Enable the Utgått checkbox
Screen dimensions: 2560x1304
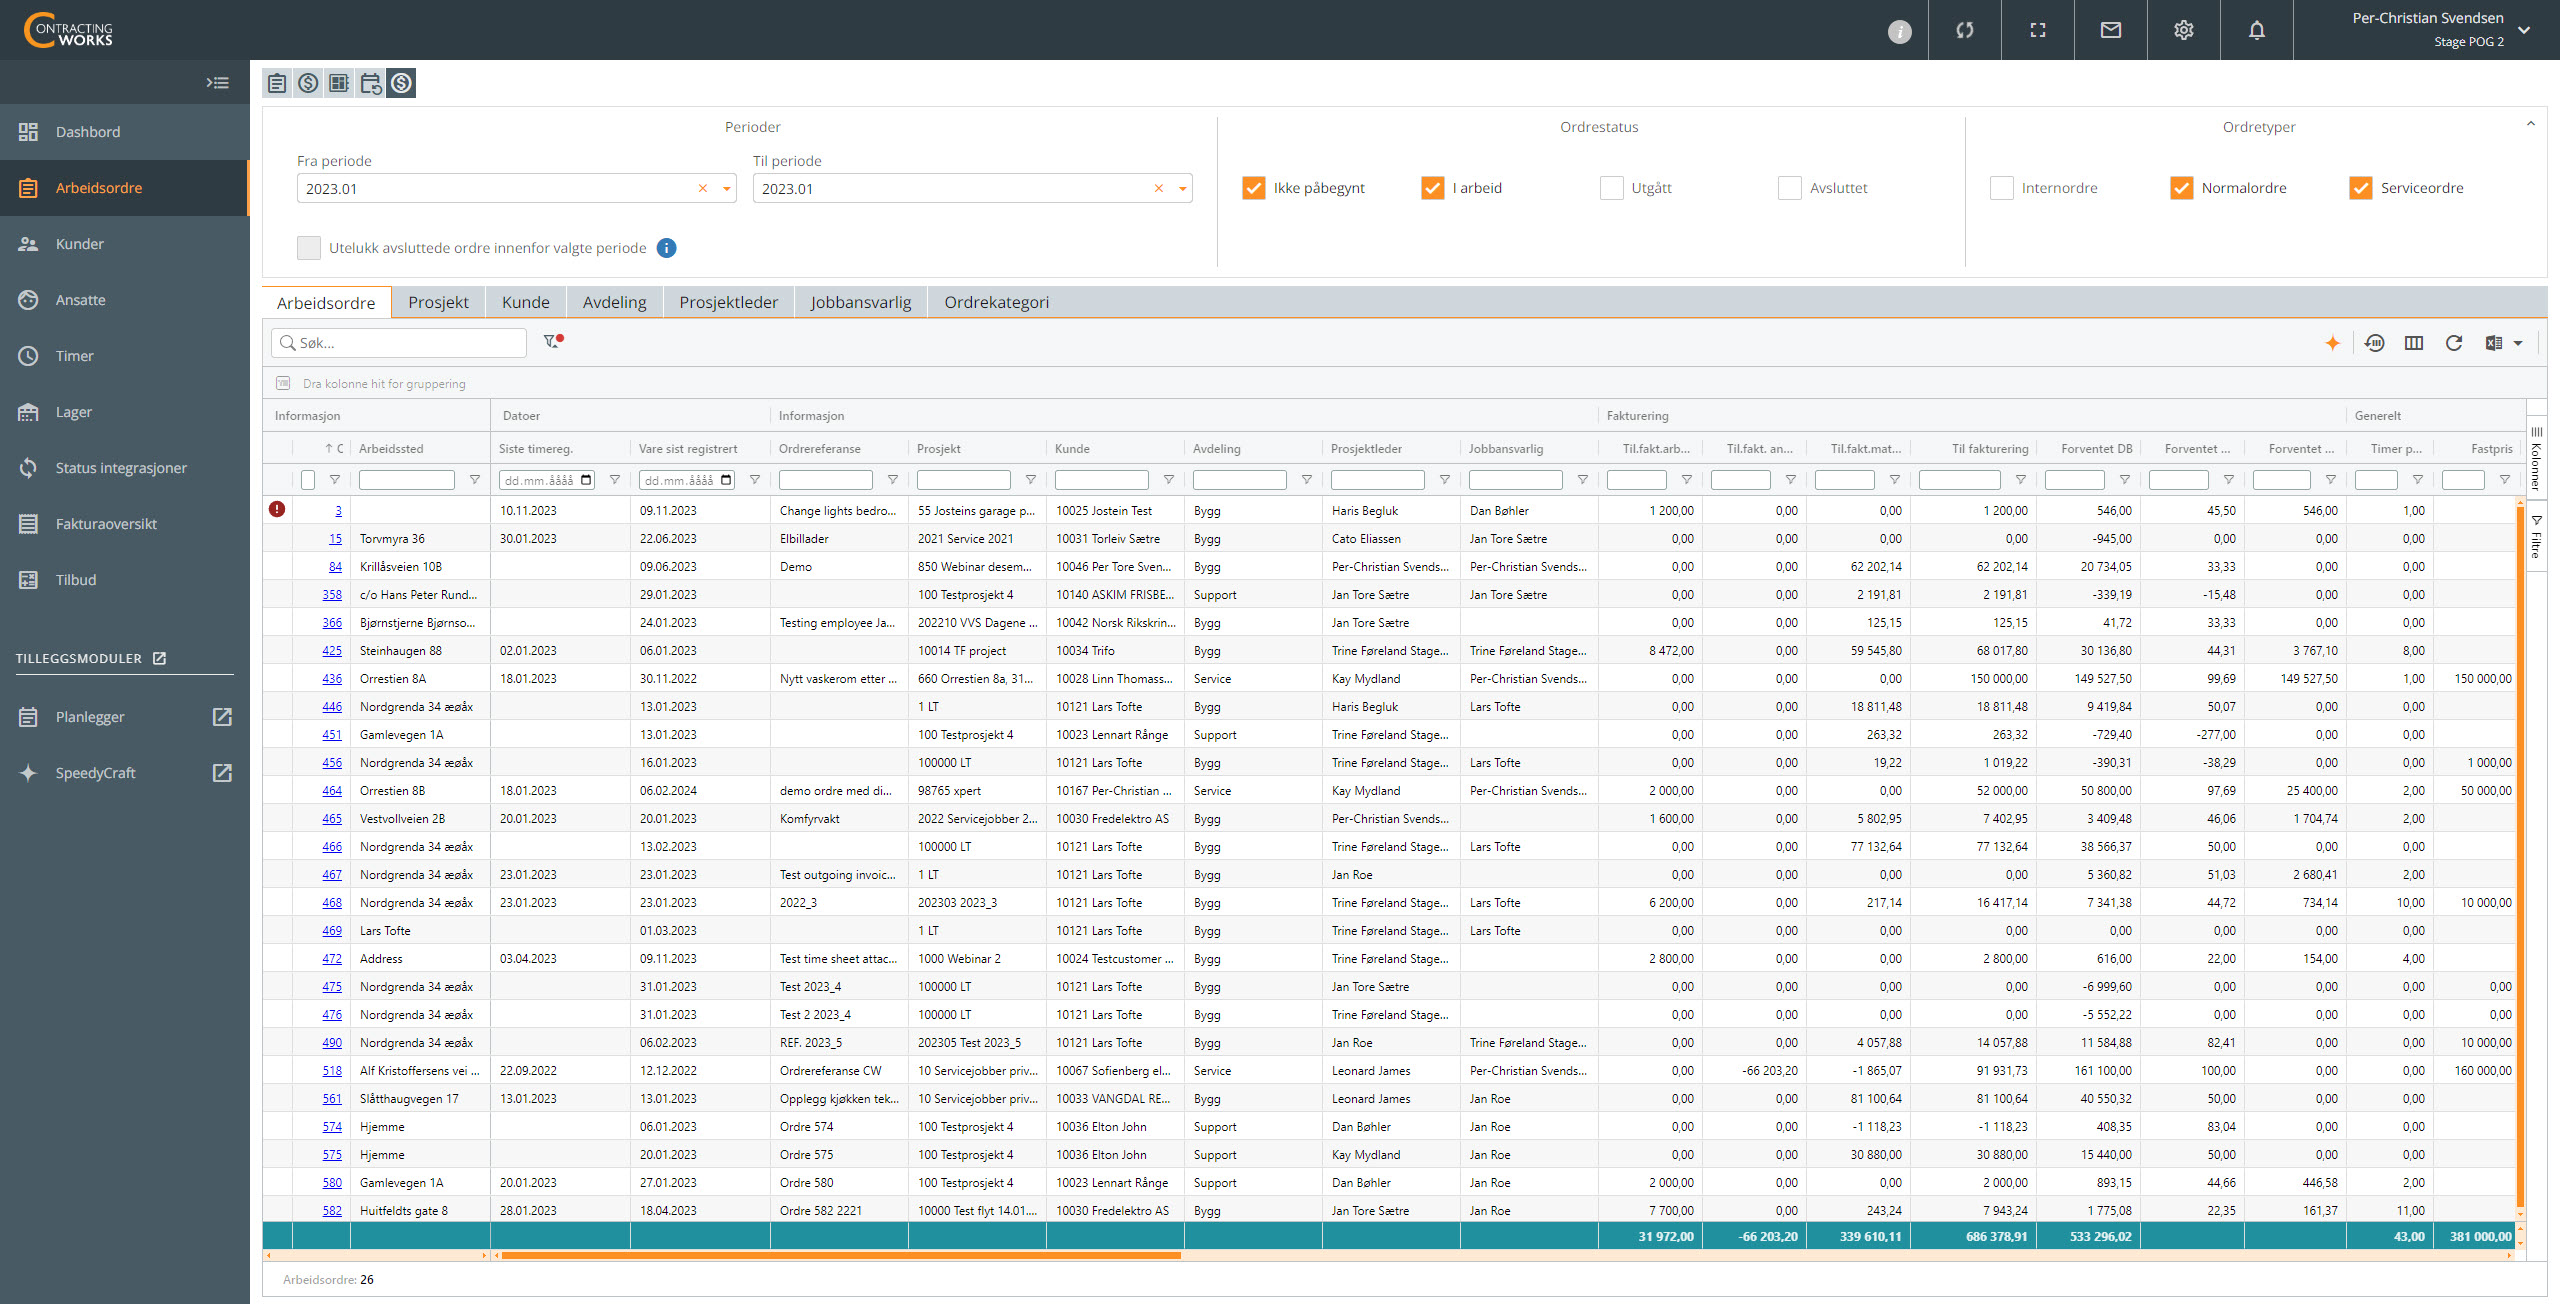pyautogui.click(x=1612, y=188)
